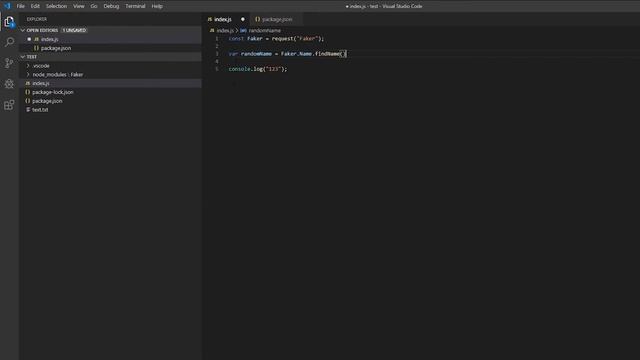Viewport: 640px width, 360px height.
Task: Place cursor in console.log("123") code line
Action: (x=258, y=69)
